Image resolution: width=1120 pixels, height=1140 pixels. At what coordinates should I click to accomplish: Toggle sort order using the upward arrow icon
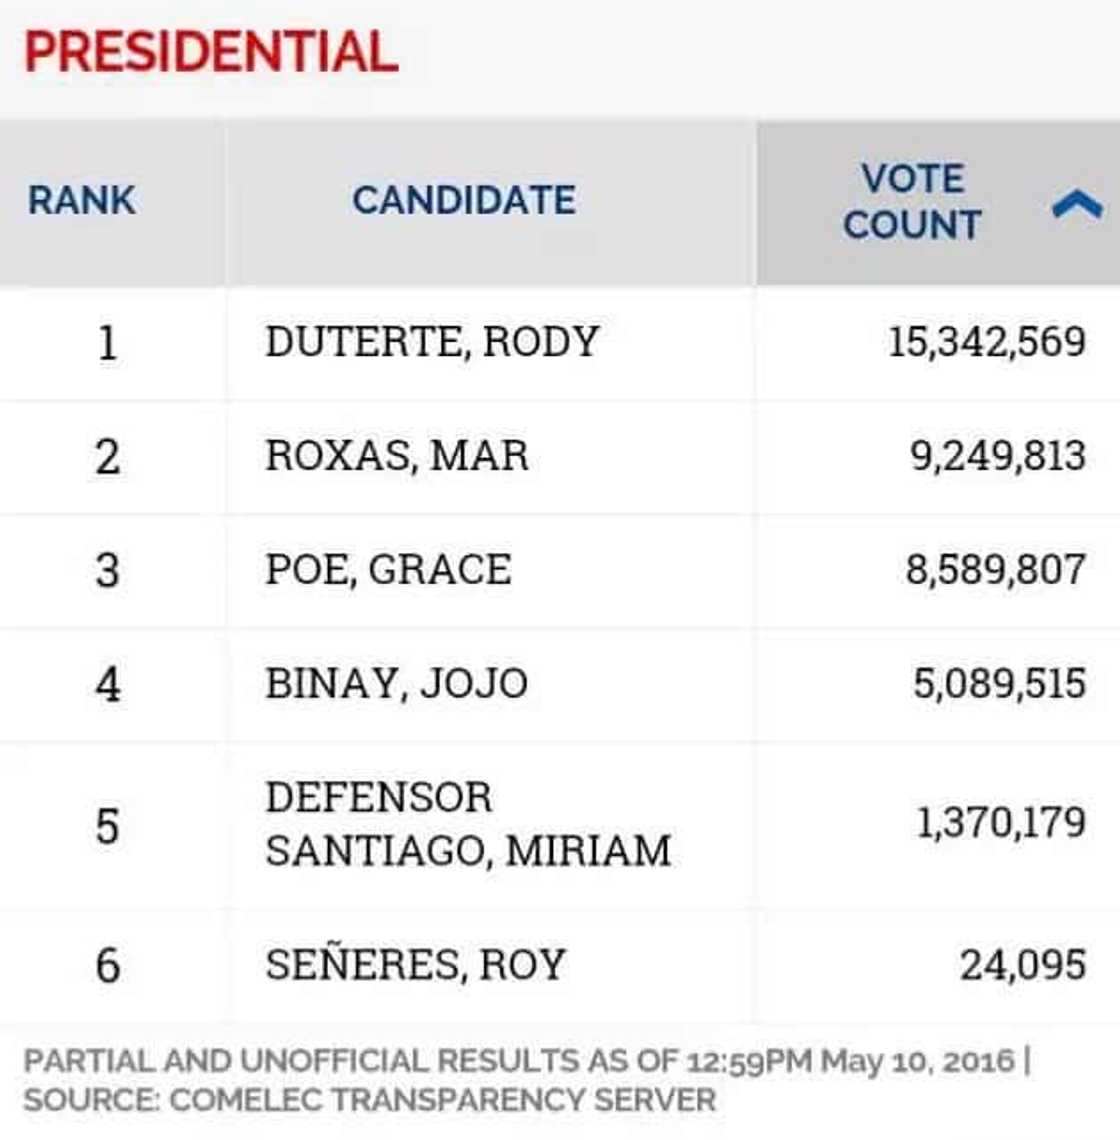pyautogui.click(x=1078, y=201)
